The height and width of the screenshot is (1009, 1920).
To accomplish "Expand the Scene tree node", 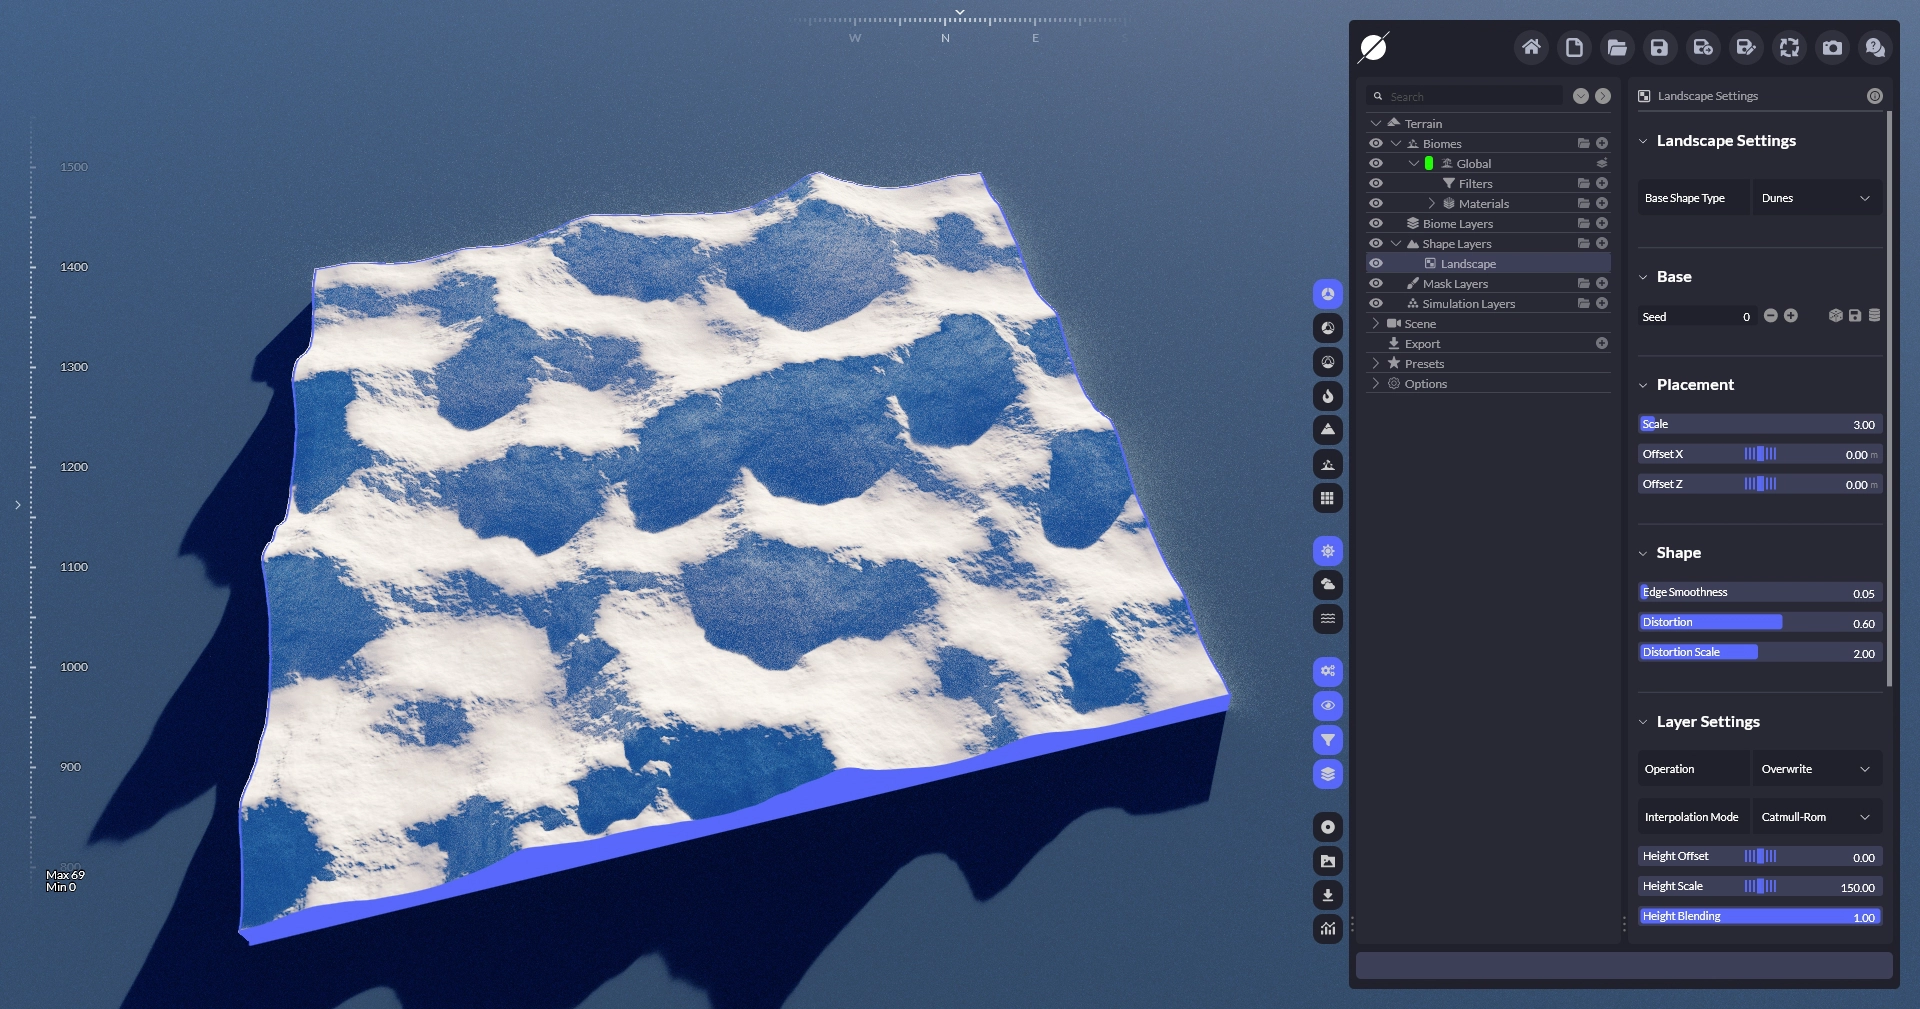I will point(1376,324).
